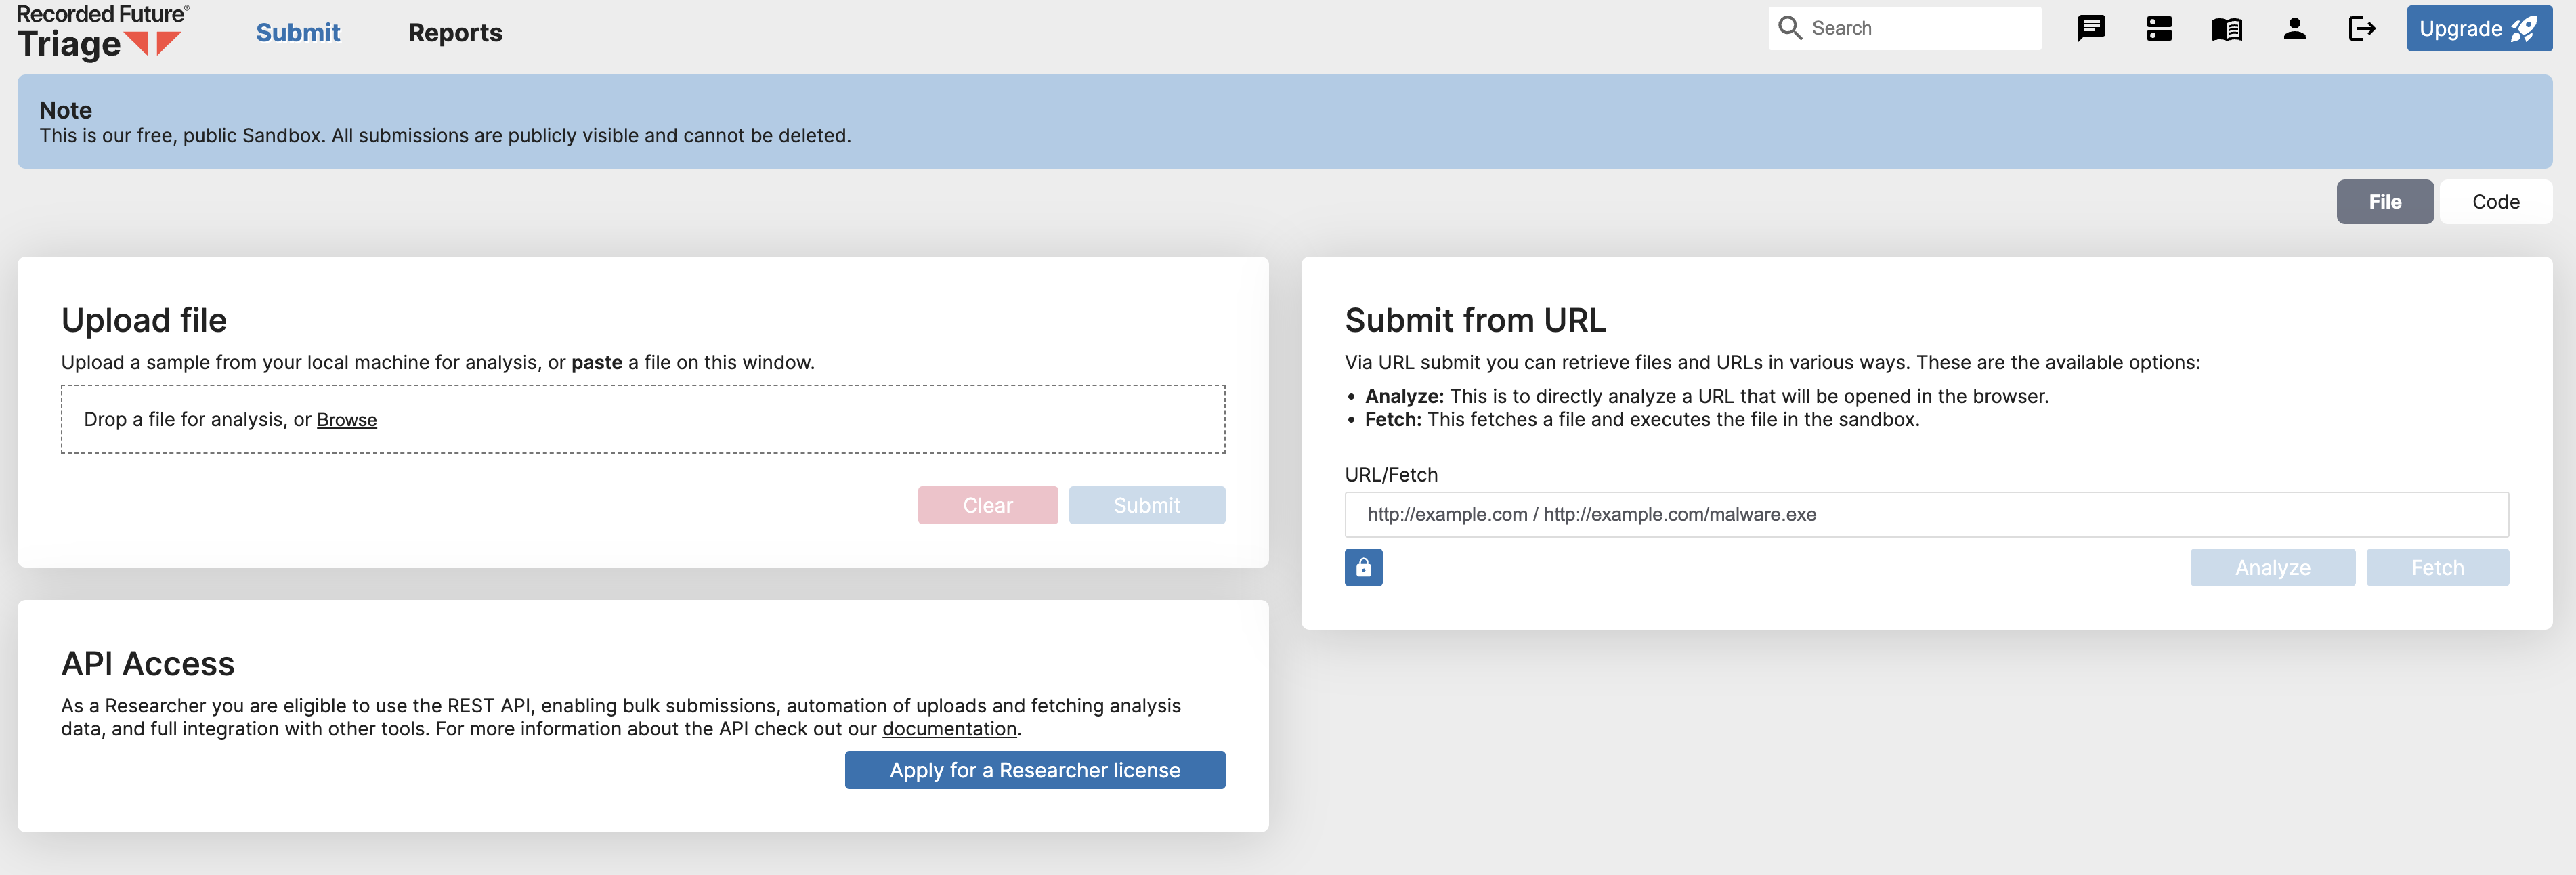Click the URL/Fetch input field
This screenshot has width=2576, height=875.
1925,514
